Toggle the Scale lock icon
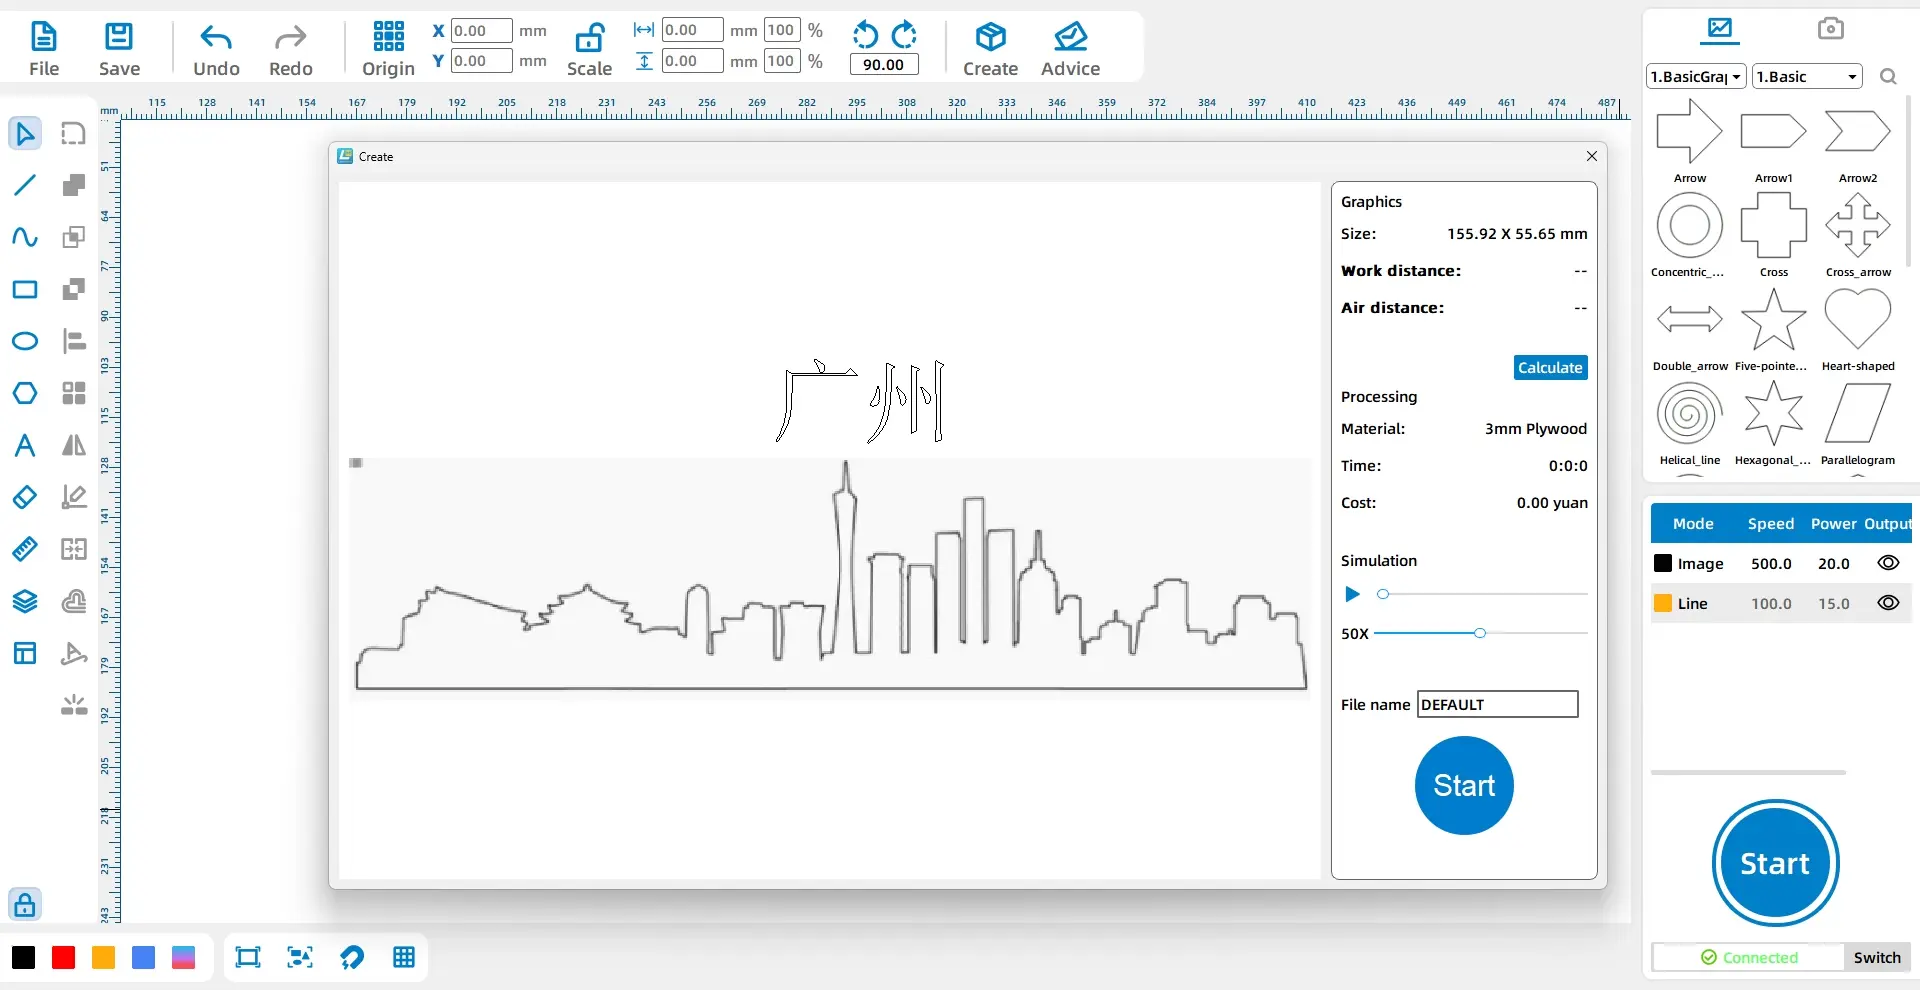This screenshot has width=1920, height=990. tap(589, 38)
